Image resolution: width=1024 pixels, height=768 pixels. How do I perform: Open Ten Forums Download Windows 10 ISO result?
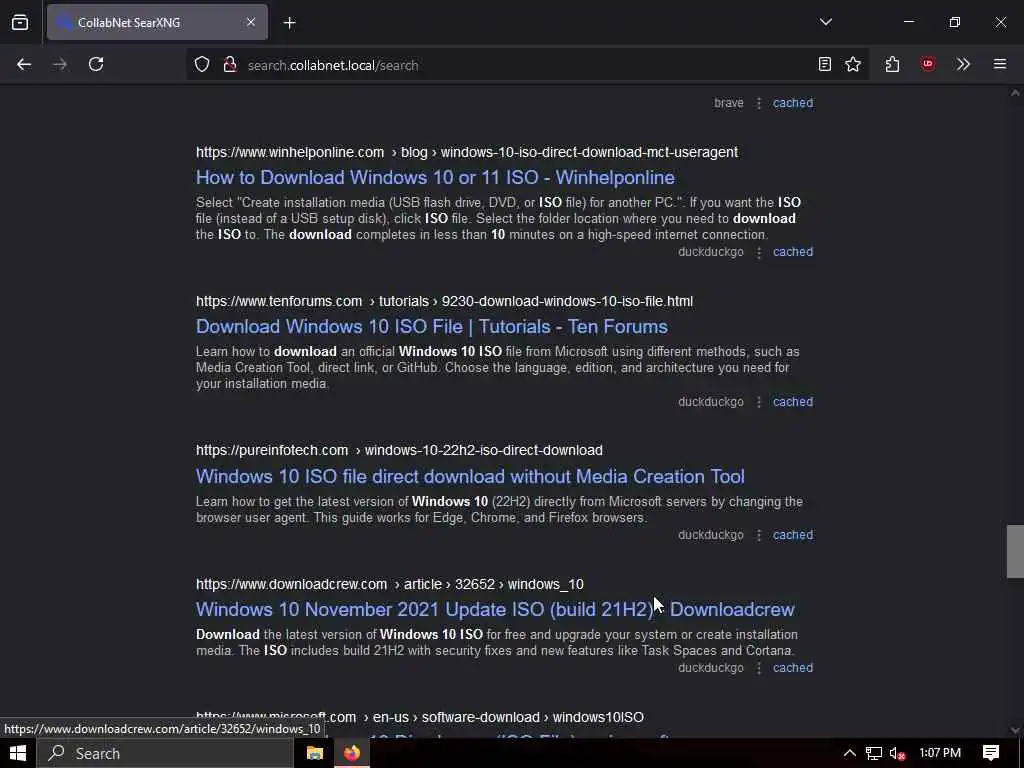432,327
